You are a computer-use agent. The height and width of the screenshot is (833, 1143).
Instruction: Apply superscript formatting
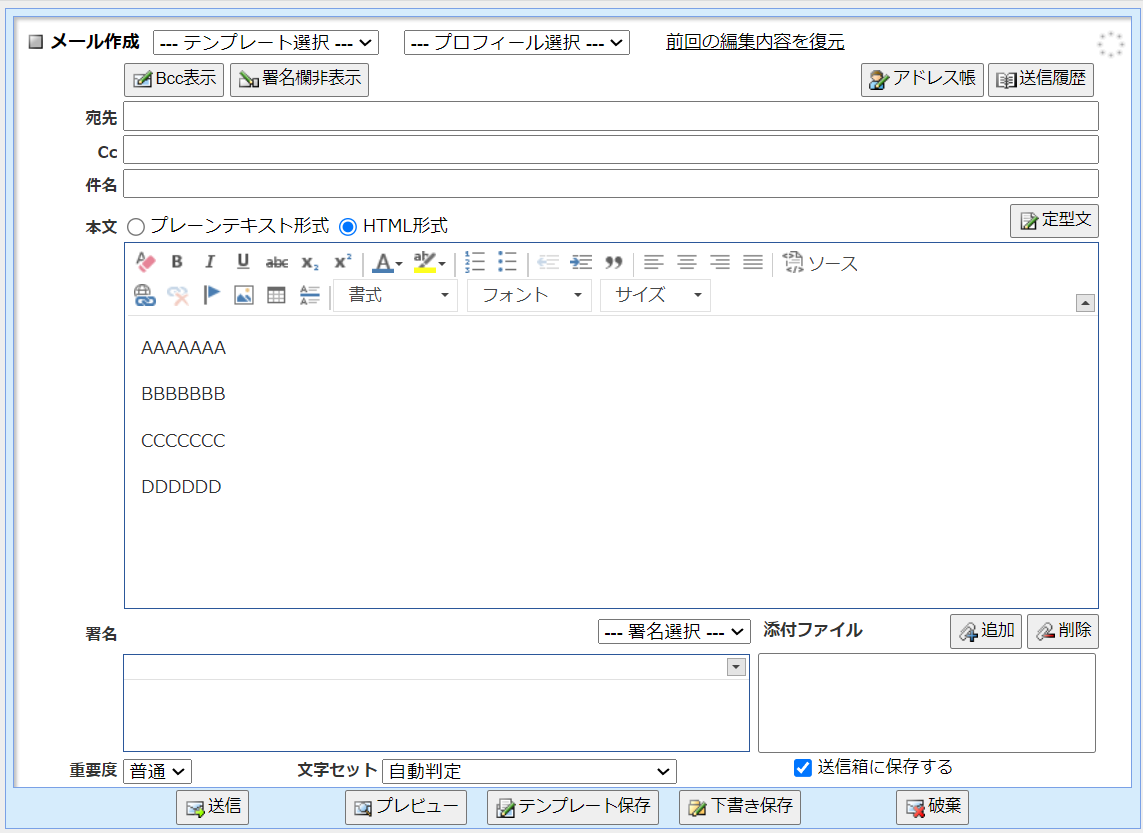(343, 262)
